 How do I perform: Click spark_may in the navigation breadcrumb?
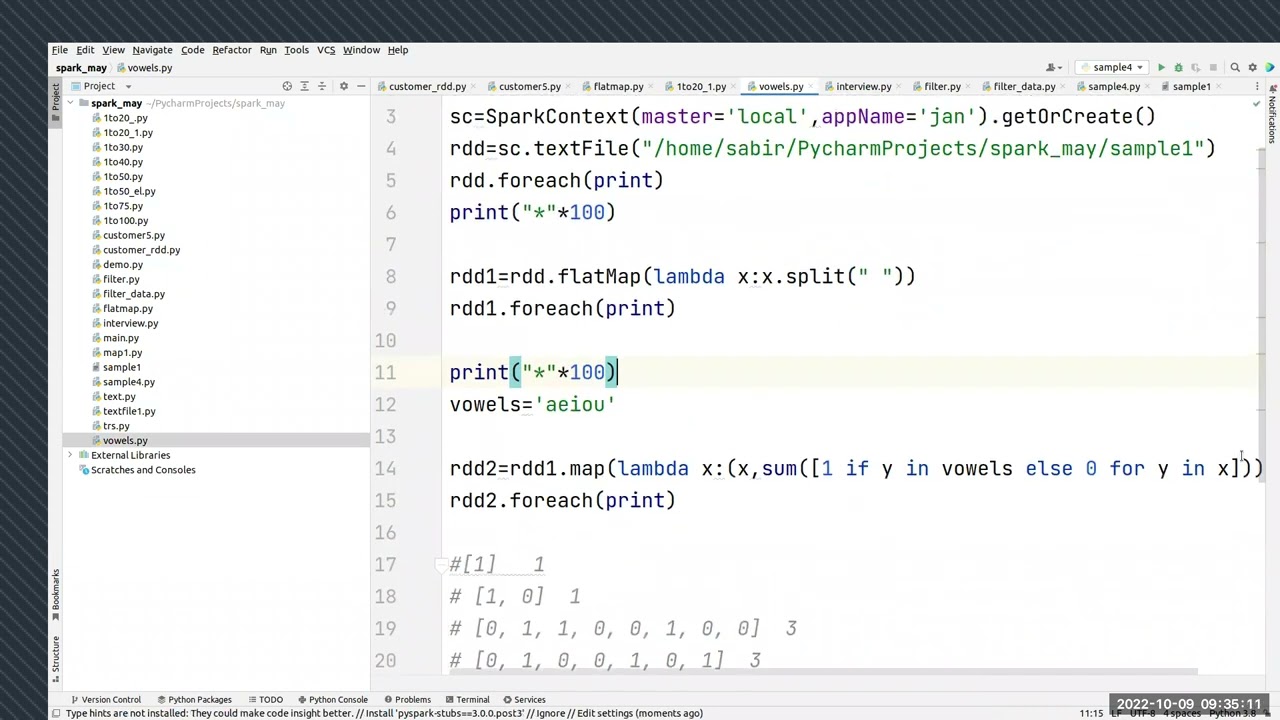(81, 68)
